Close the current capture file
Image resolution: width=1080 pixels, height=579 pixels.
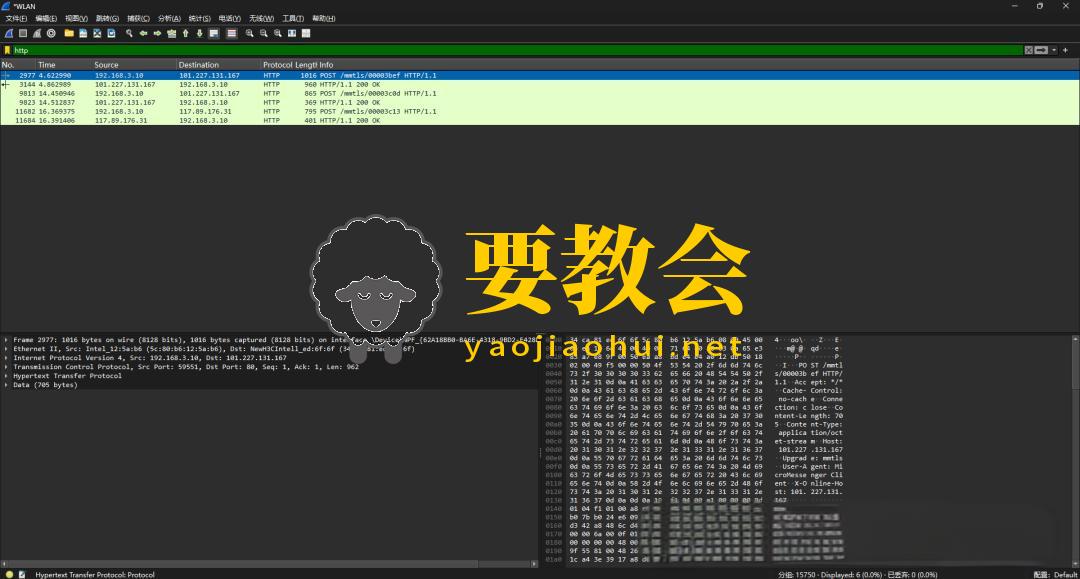tap(97, 33)
